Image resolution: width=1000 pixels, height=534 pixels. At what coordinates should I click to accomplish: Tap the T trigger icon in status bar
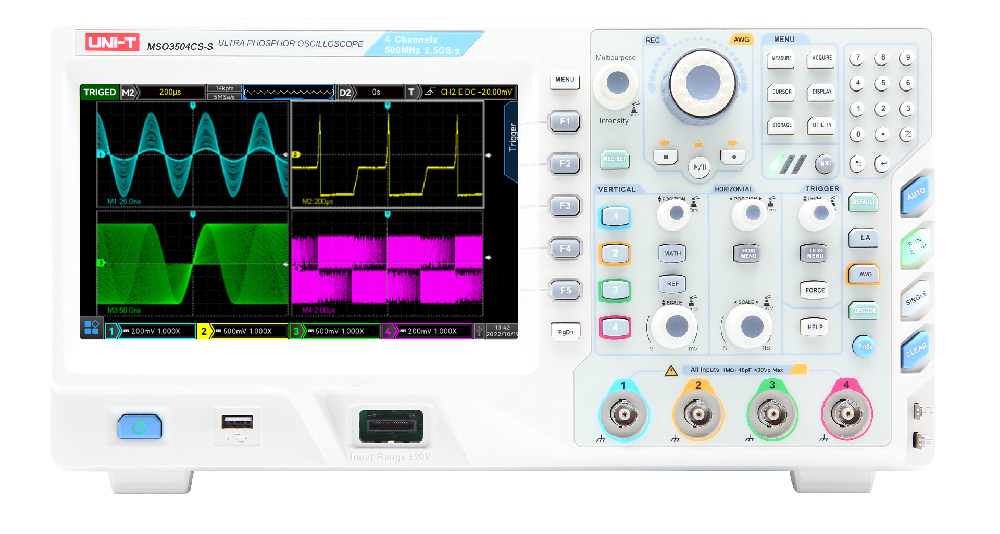[411, 92]
